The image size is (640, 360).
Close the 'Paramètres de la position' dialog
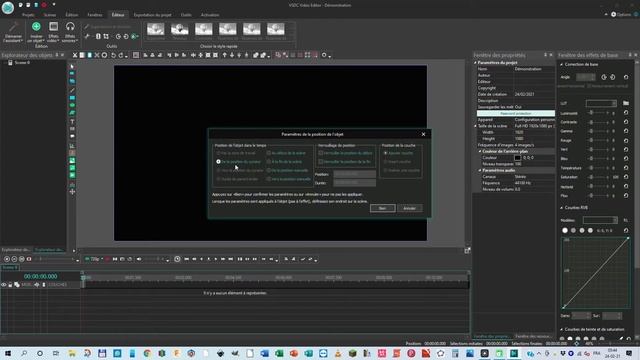[x=423, y=134]
